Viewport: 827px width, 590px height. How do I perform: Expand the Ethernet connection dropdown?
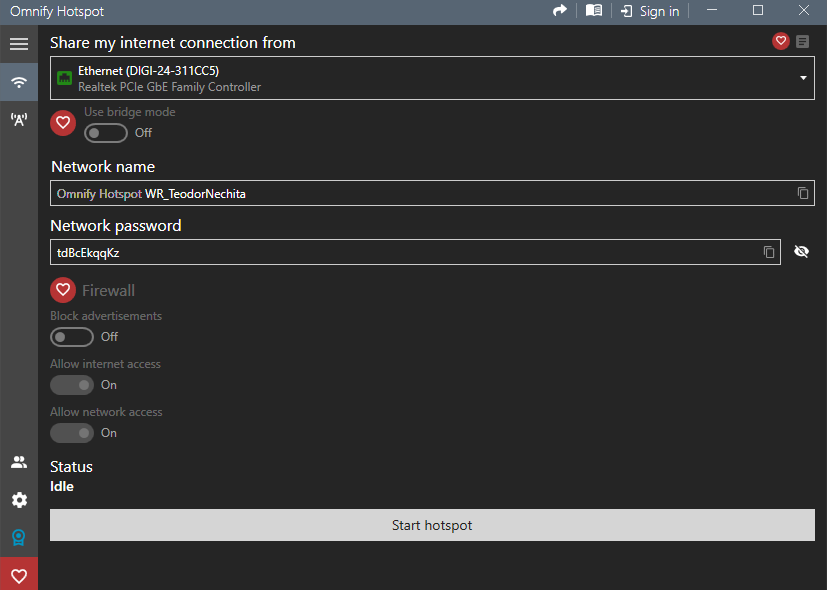[x=432, y=78]
